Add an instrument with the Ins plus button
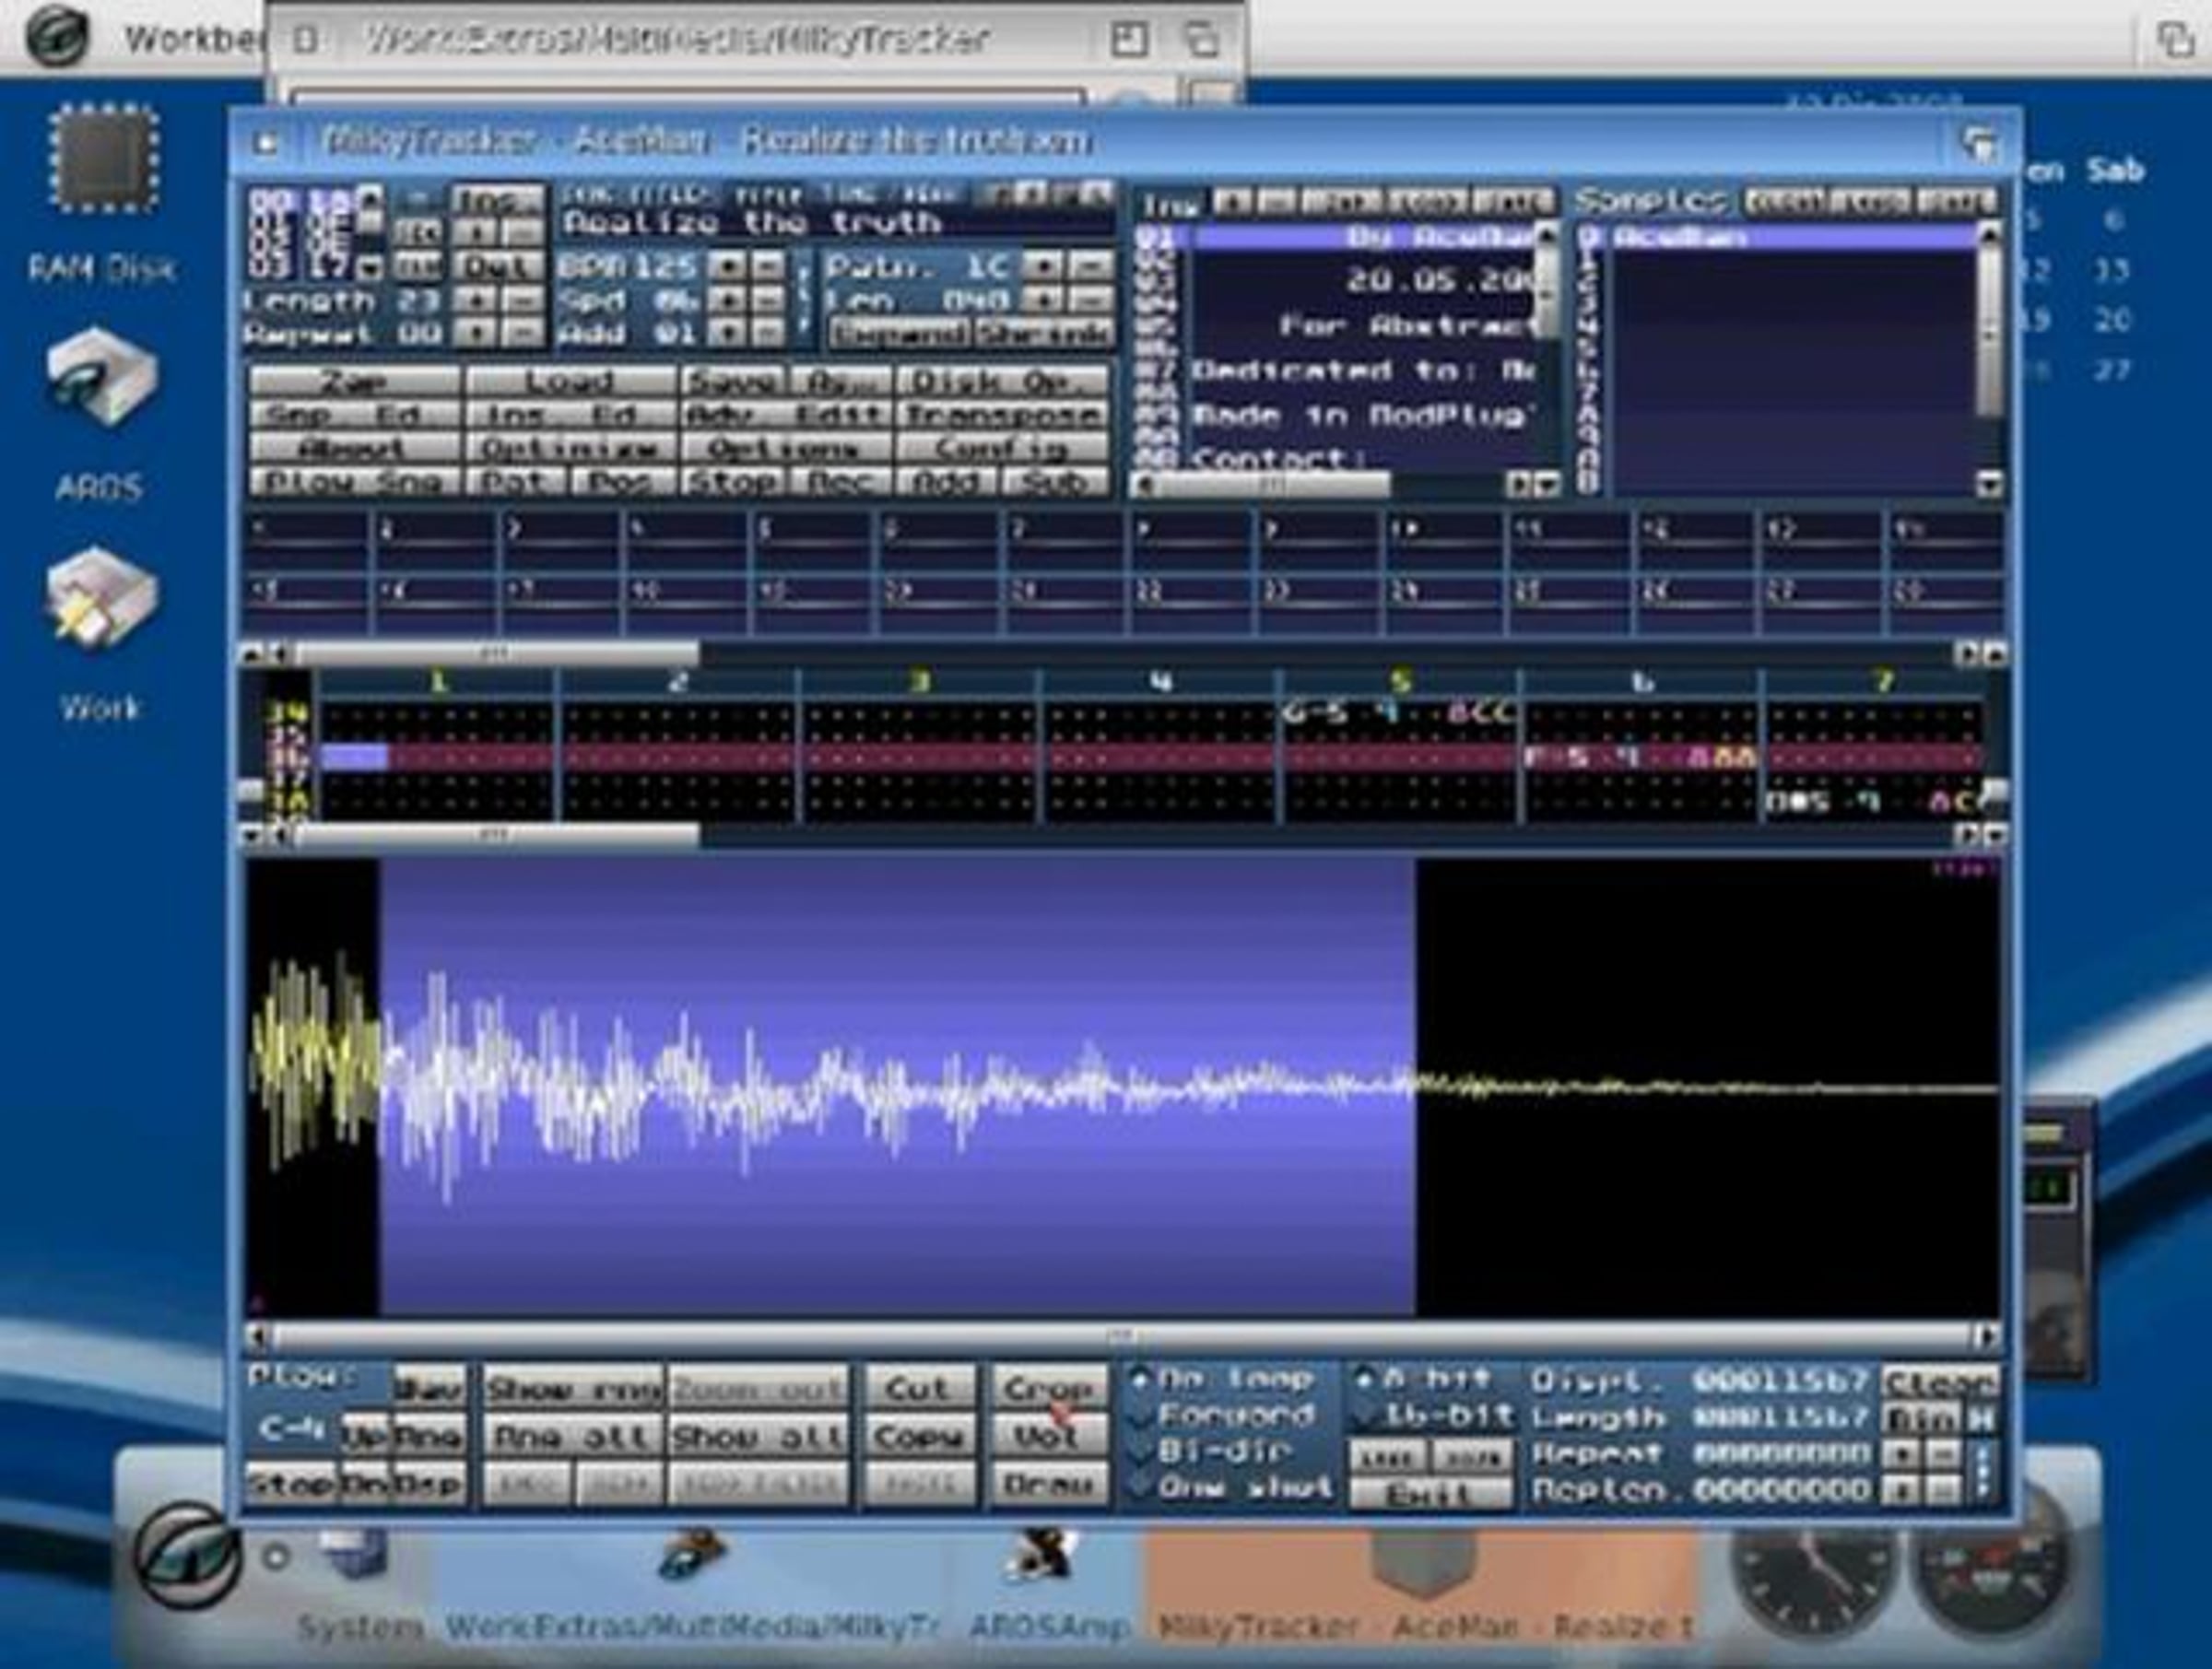Viewport: 2212px width, 1669px height. pos(1232,201)
